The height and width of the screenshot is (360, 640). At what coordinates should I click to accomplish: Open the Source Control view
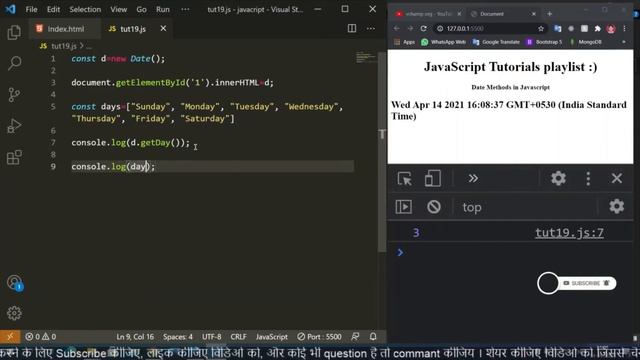click(x=14, y=95)
